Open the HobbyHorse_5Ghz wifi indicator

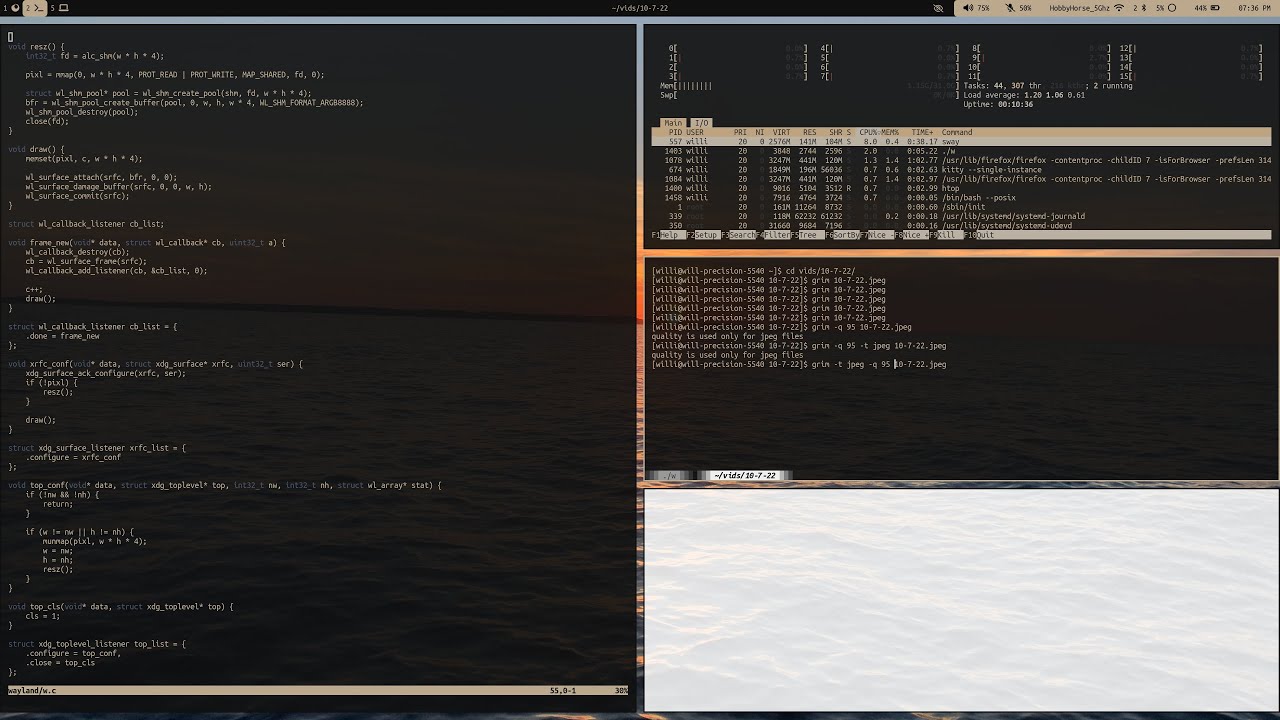coord(1086,8)
